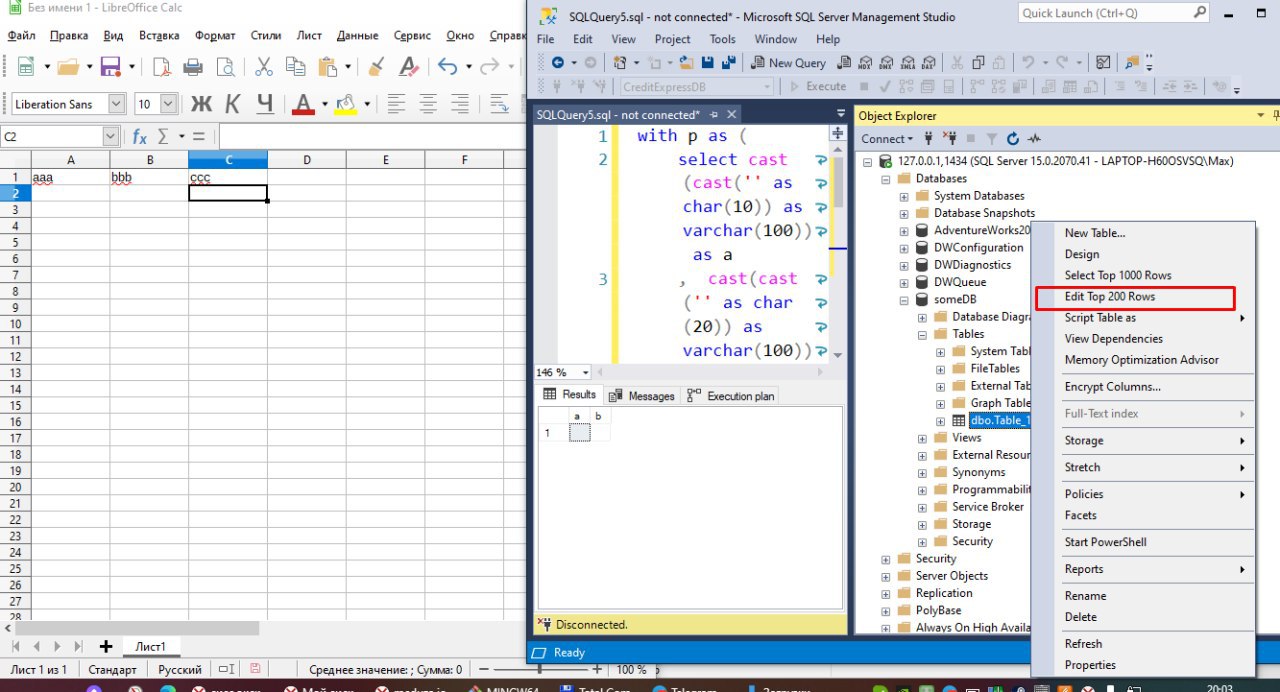Center cell text horizontally in Calc
The width and height of the screenshot is (1280, 692).
428,104
